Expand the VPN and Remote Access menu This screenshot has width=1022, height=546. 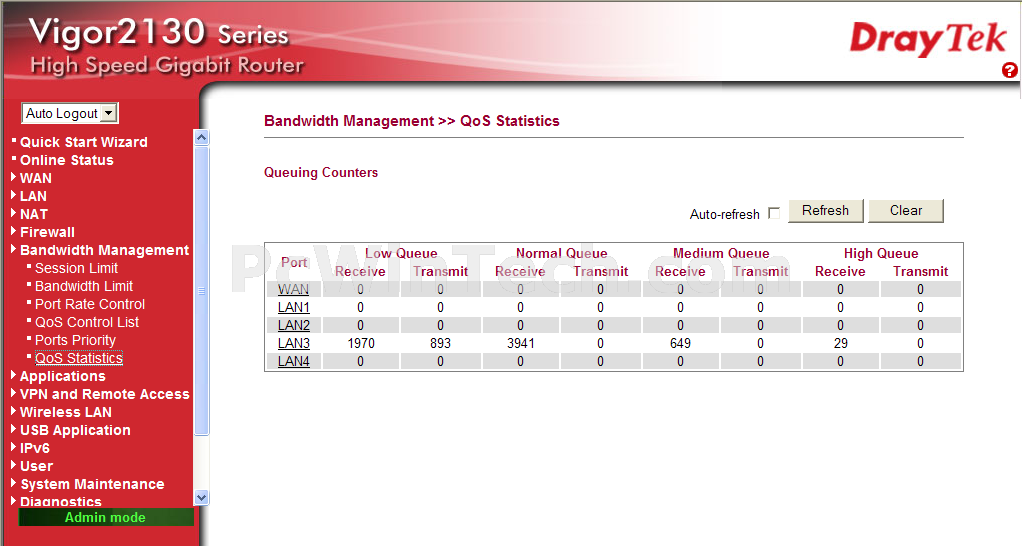coord(104,394)
